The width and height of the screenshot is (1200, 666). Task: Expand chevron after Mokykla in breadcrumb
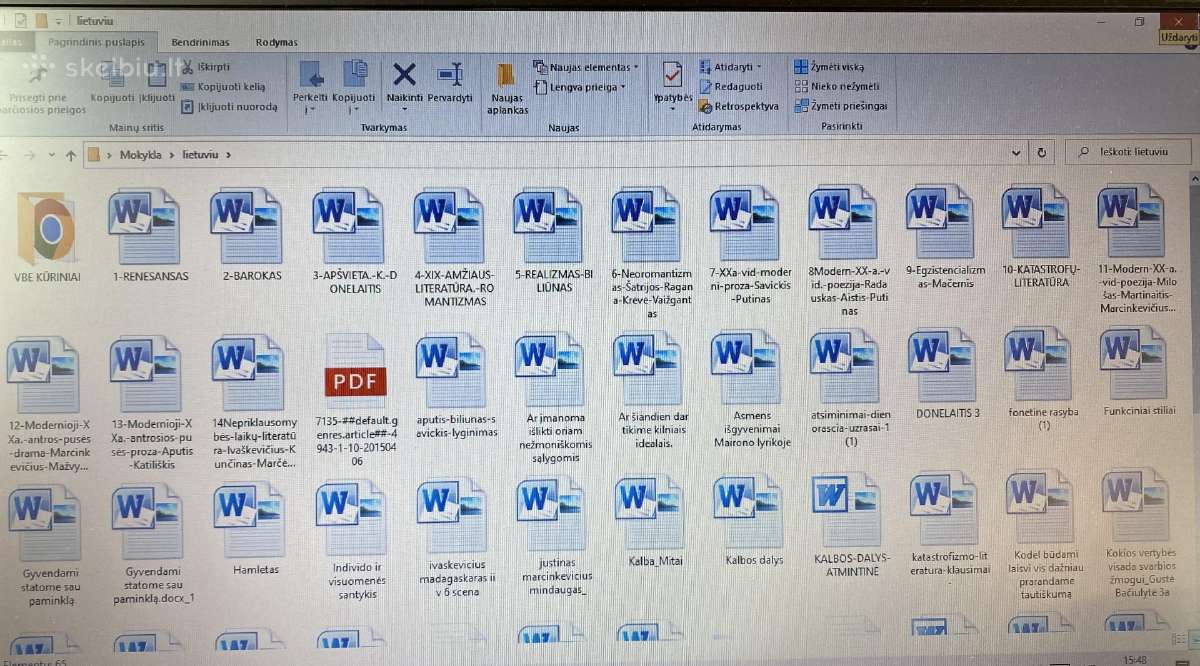click(x=172, y=155)
